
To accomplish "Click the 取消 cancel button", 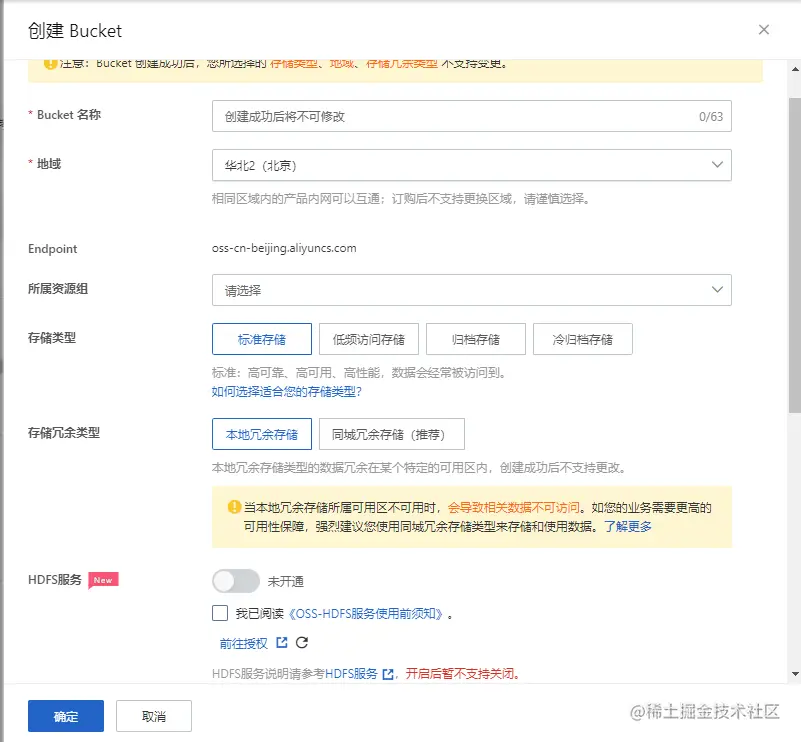I will [154, 716].
